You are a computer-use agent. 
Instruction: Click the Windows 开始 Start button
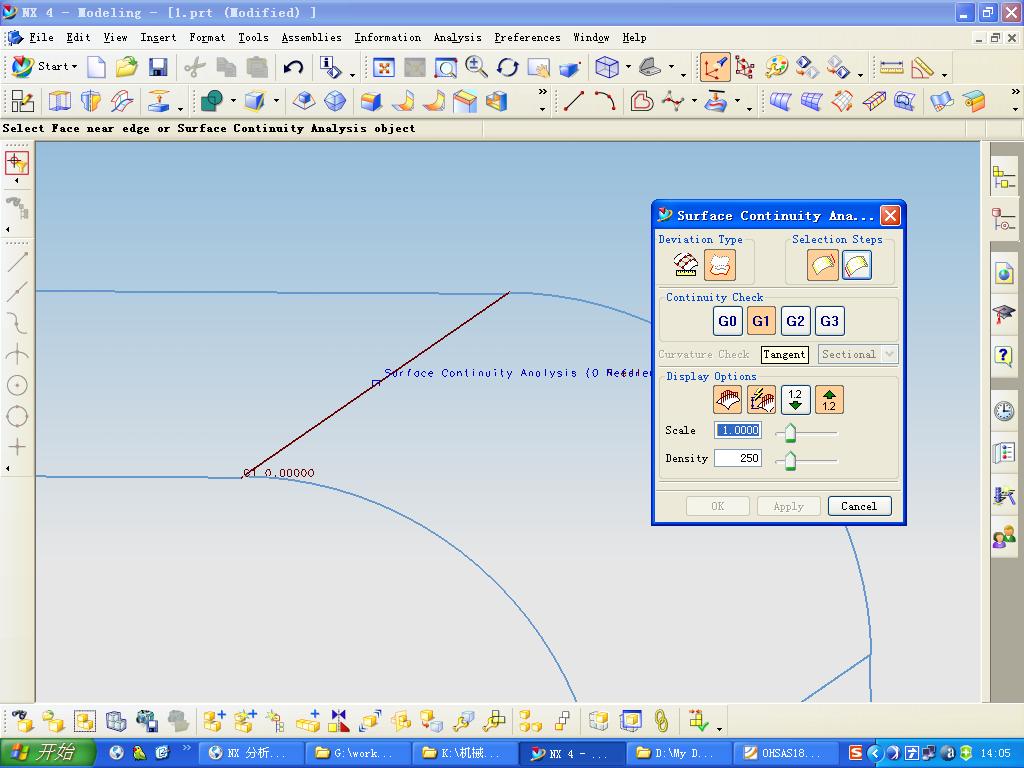pos(48,752)
